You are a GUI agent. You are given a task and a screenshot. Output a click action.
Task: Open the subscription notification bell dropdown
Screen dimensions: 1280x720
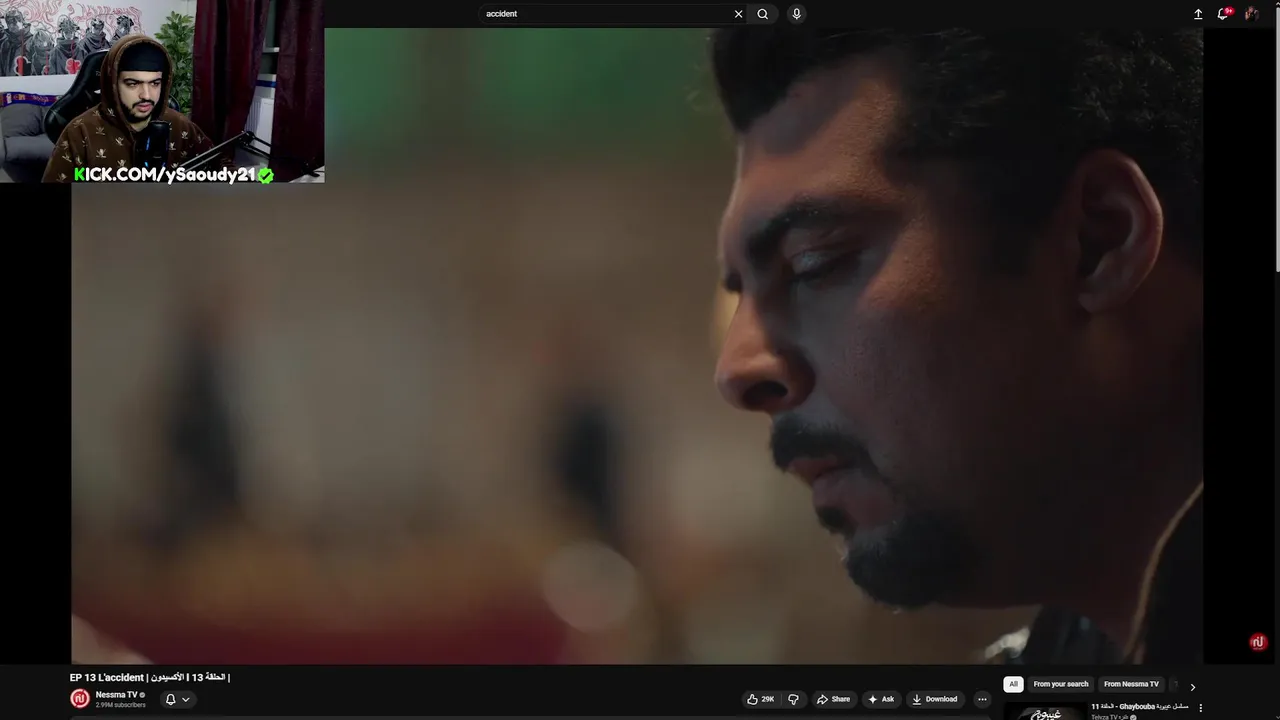point(177,700)
